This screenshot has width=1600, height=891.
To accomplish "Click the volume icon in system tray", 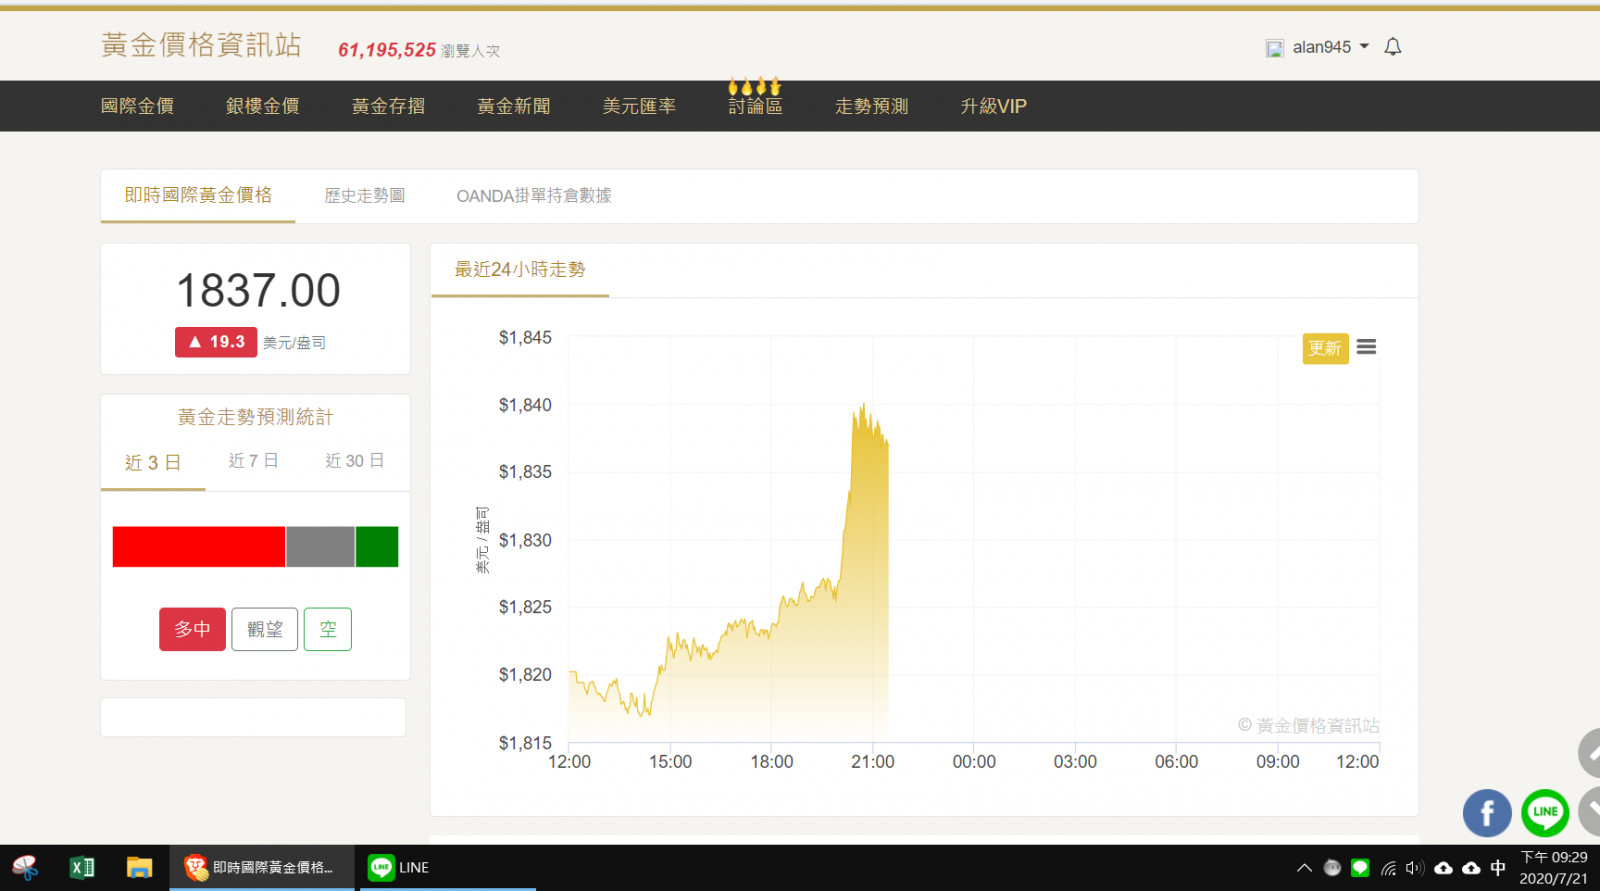I will (x=1414, y=868).
